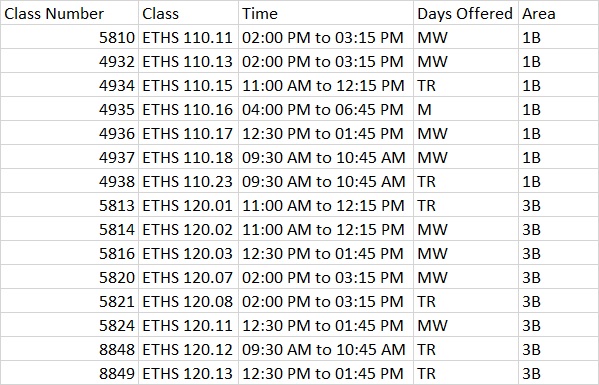Click time cell for ETHS 110.18 row
Viewport: 599px width, 385px height.
[325, 157]
